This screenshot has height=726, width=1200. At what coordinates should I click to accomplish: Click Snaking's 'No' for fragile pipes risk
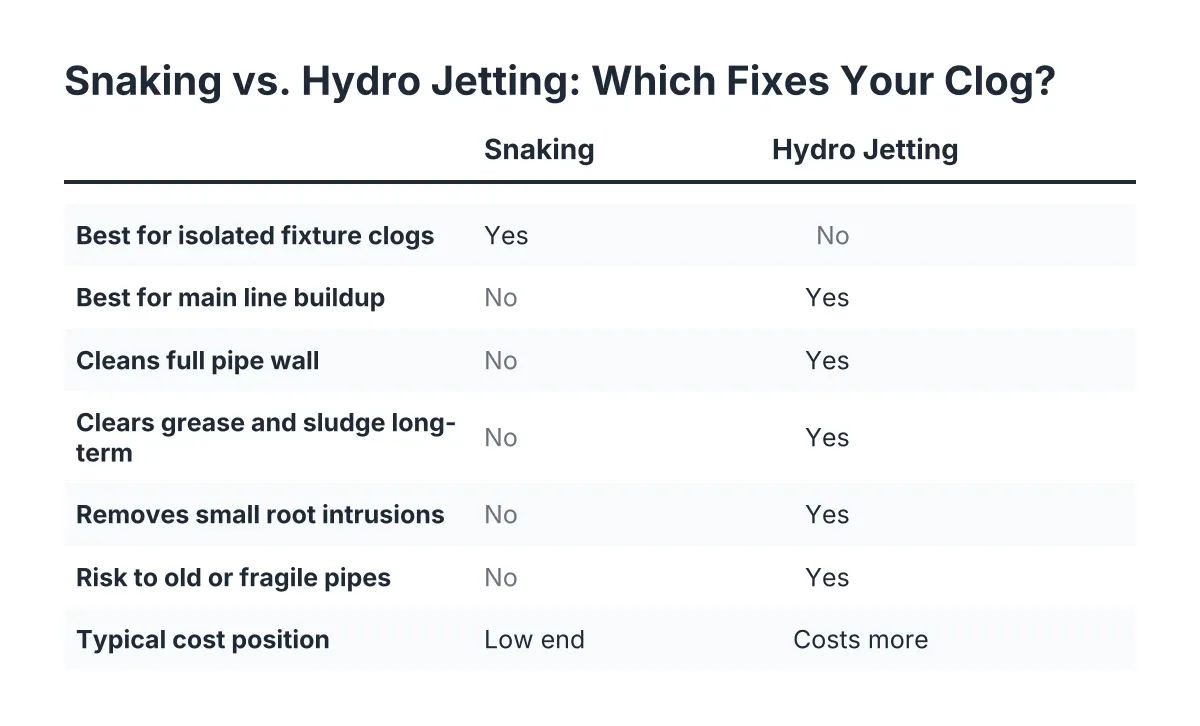tap(501, 578)
